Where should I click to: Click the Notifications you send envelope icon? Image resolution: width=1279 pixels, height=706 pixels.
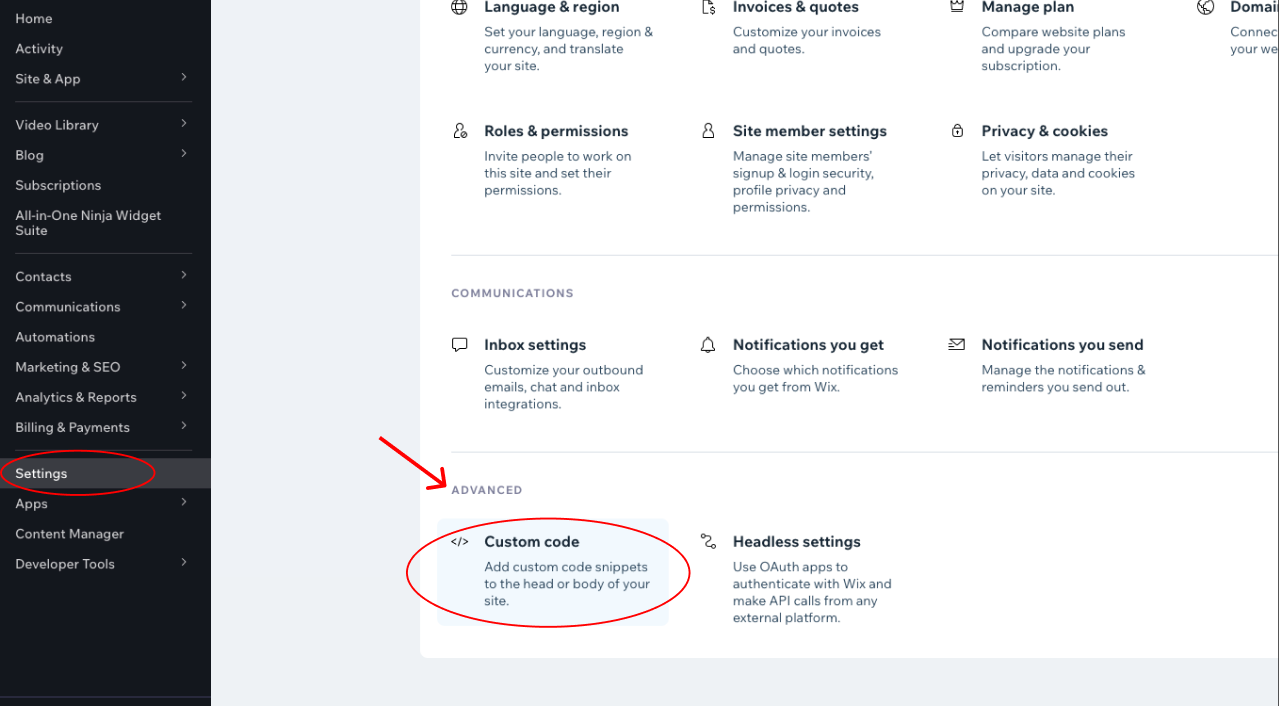pyautogui.click(x=957, y=344)
